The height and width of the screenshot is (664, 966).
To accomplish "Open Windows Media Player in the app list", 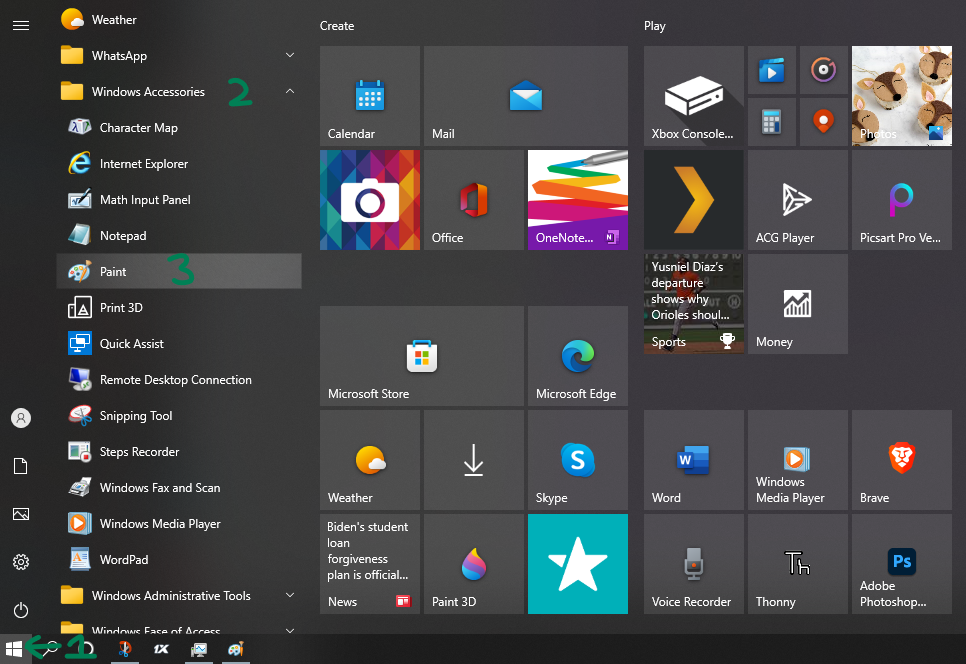I will [x=179, y=524].
